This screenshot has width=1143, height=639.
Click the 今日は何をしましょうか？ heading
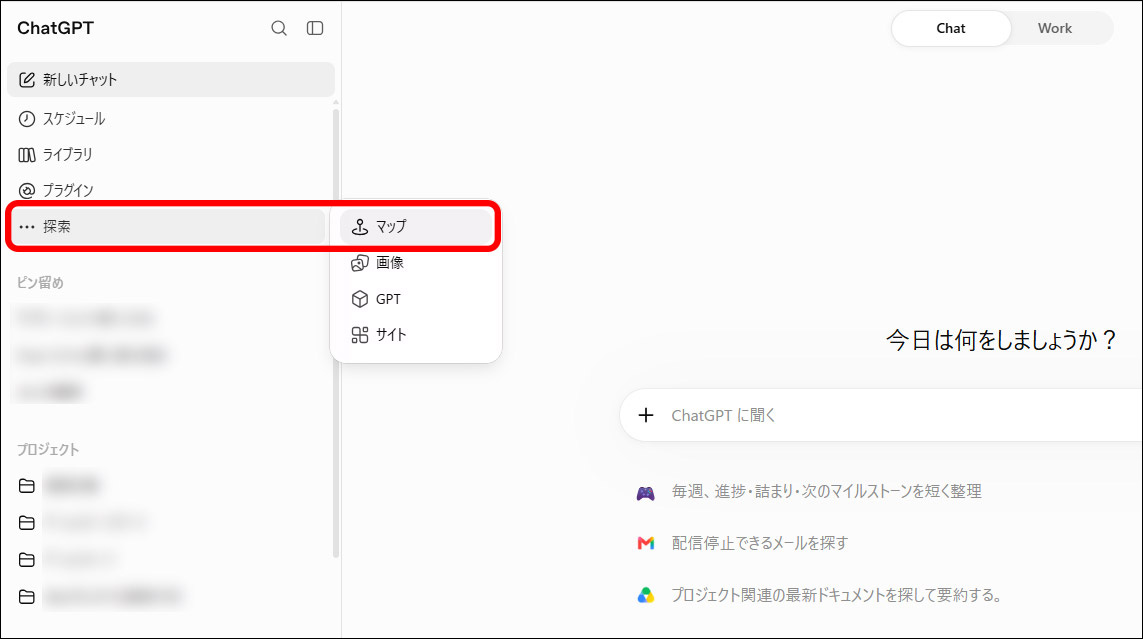point(1002,340)
